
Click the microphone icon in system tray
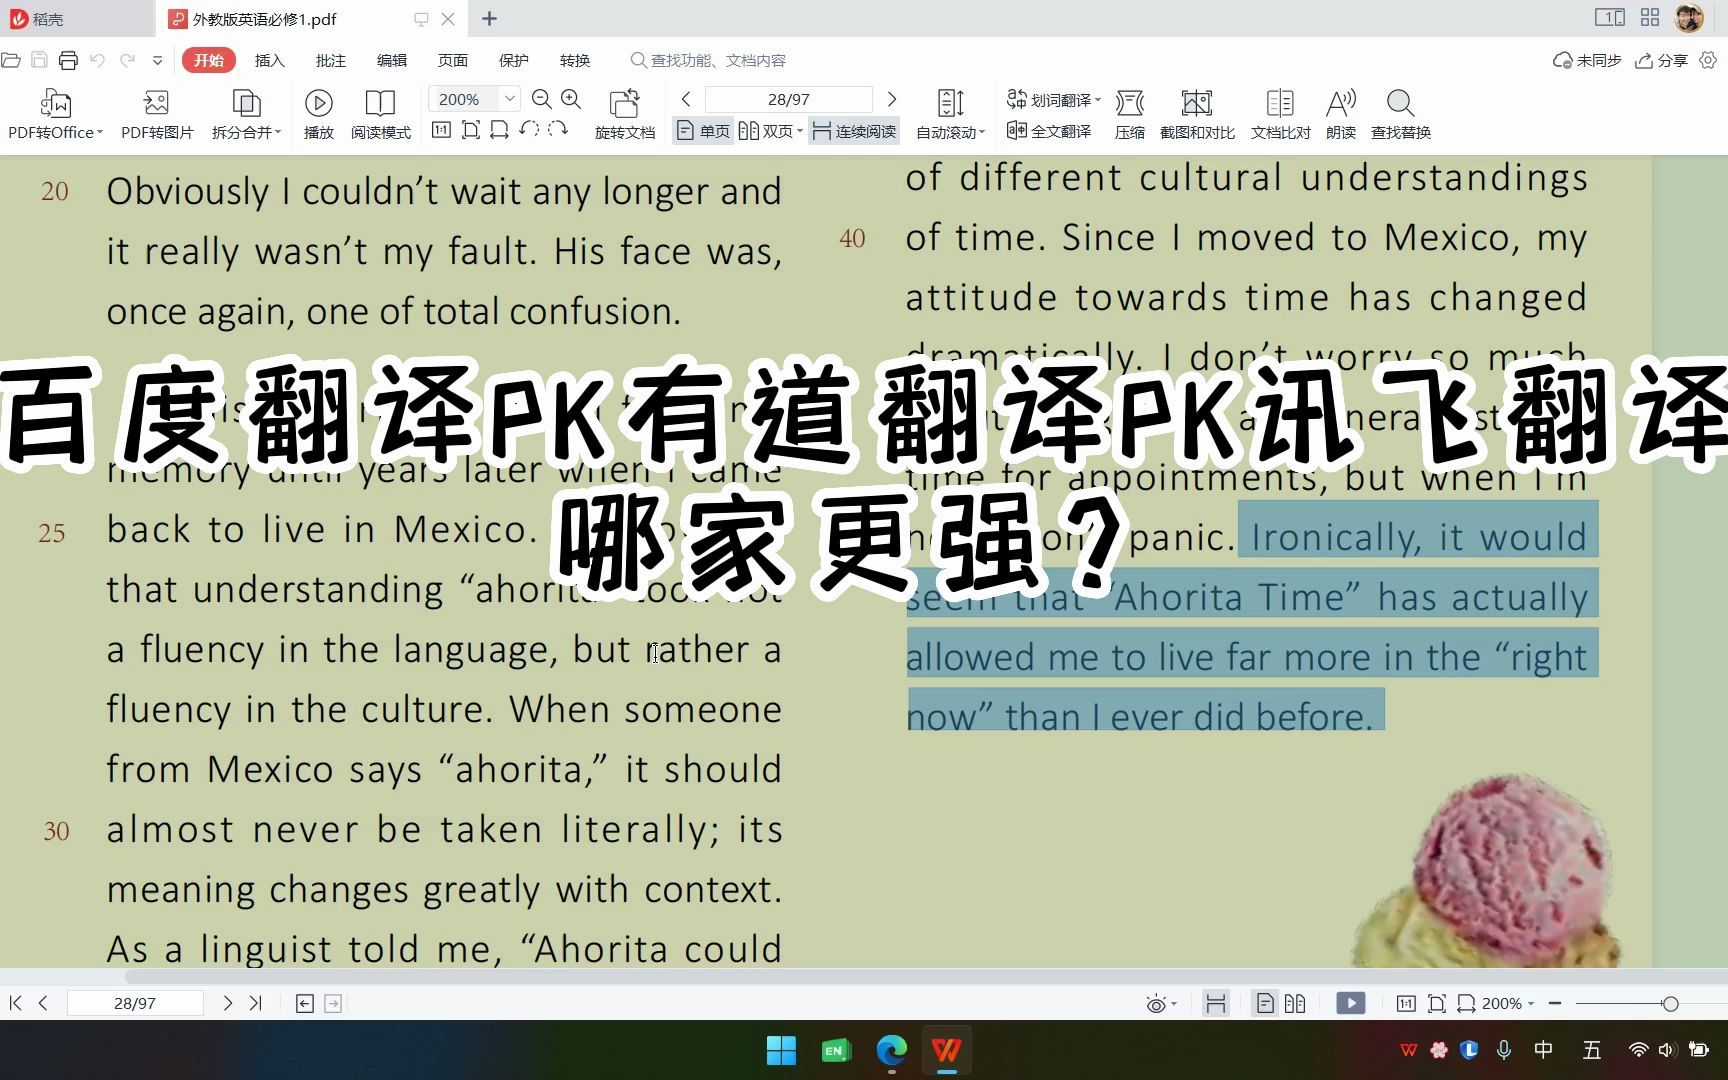[x=1504, y=1050]
